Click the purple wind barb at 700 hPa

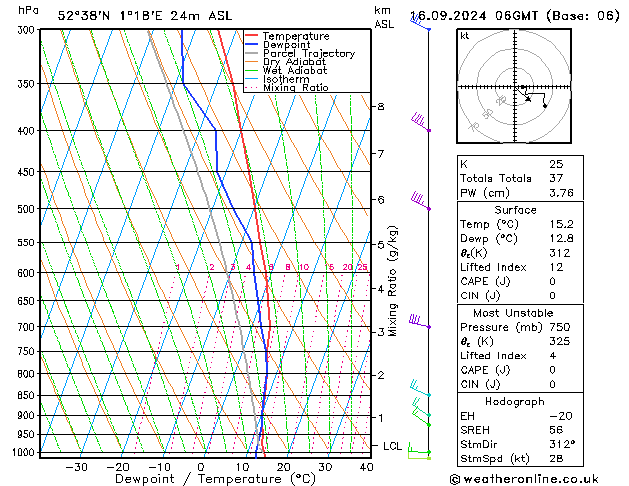point(420,321)
